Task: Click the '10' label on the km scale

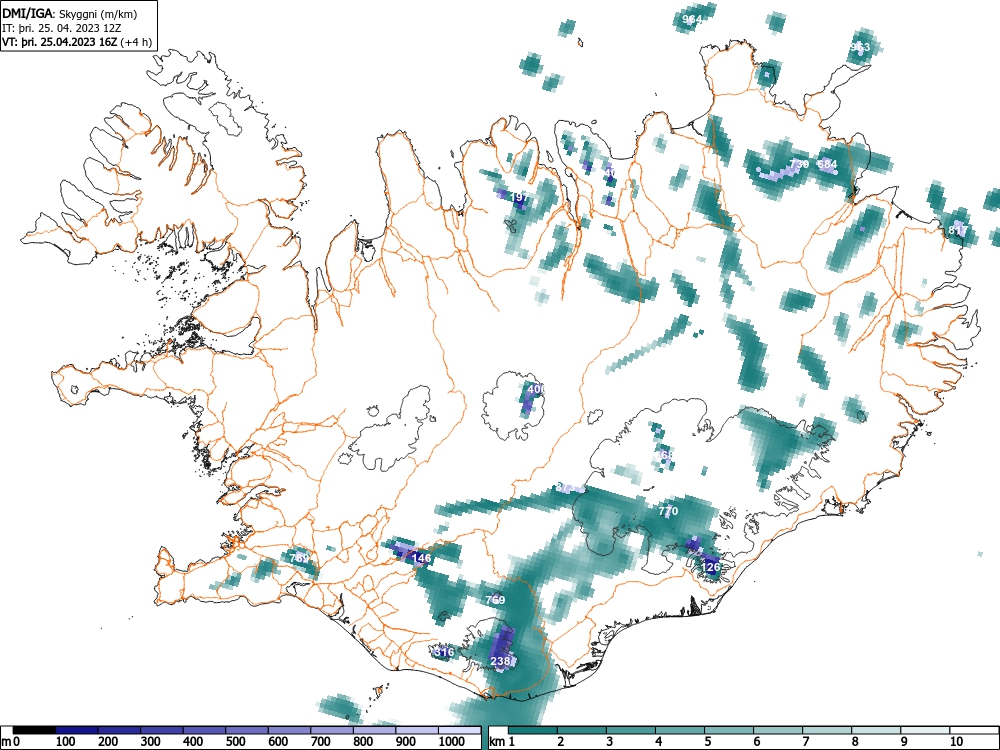Action: tap(956, 742)
